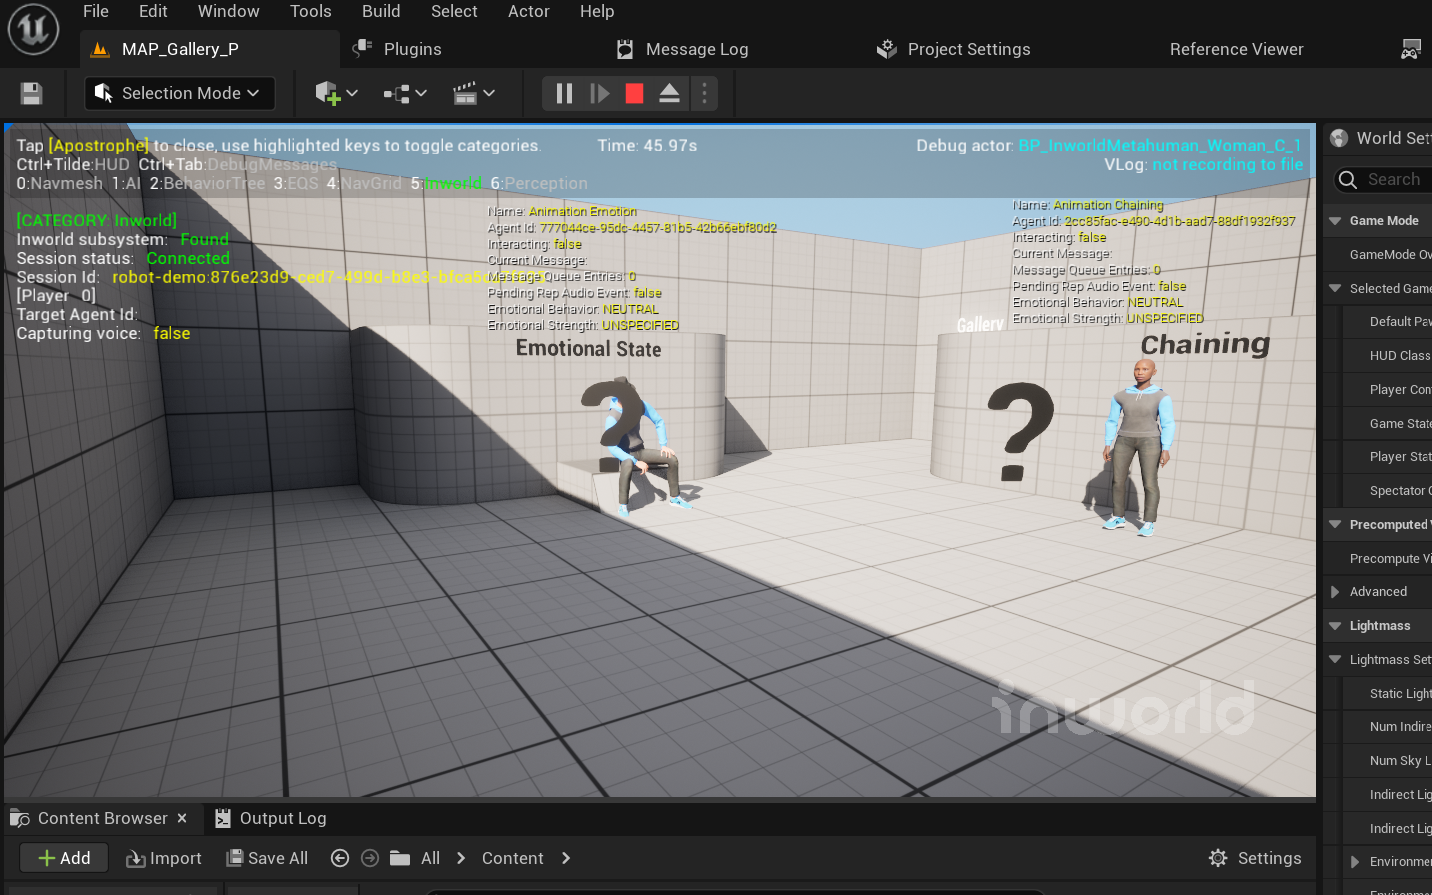1432x895 pixels.
Task: Open the cinematics clapperboard menu
Action: click(x=474, y=93)
